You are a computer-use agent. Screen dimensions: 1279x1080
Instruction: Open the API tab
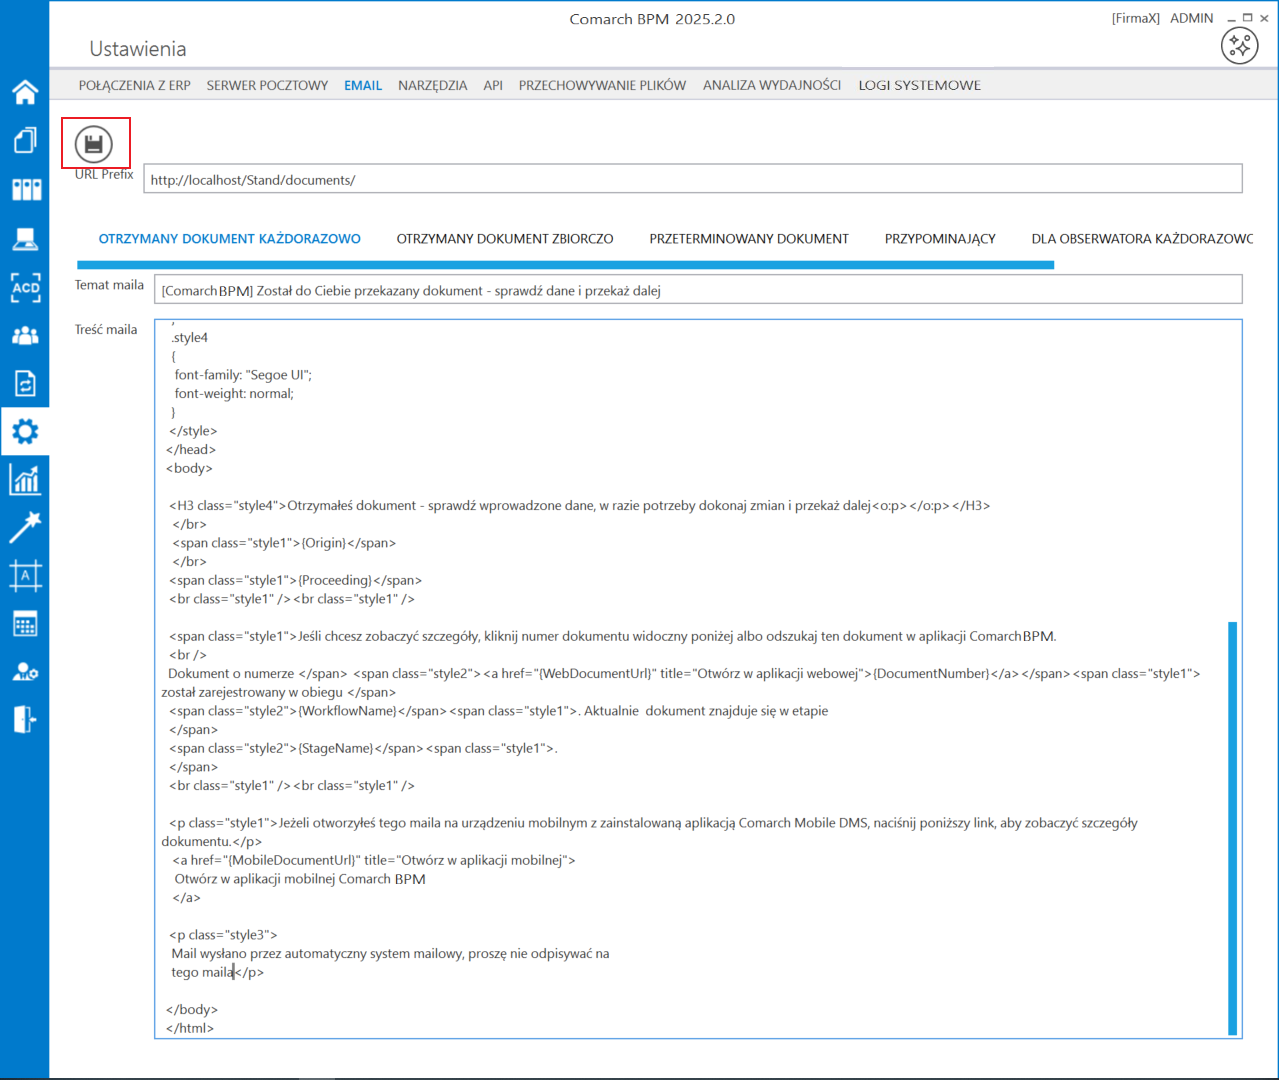(493, 85)
